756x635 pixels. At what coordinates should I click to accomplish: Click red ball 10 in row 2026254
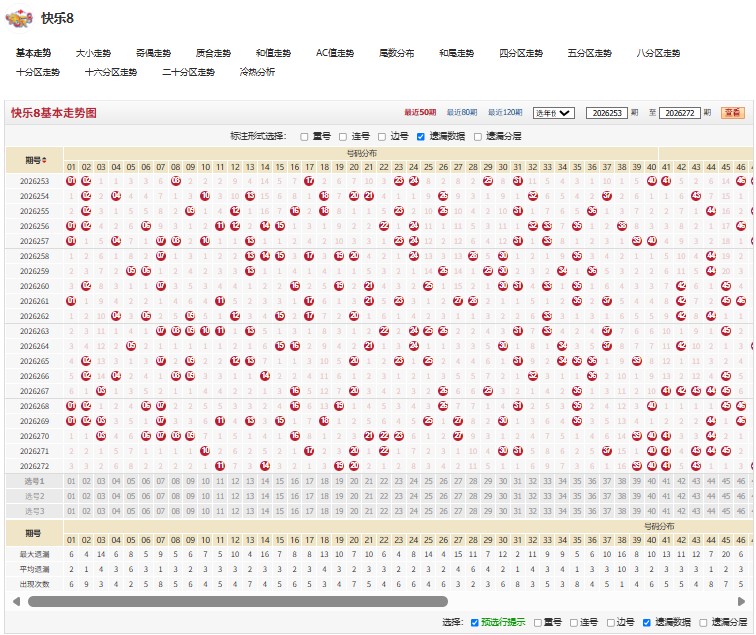pyautogui.click(x=205, y=196)
